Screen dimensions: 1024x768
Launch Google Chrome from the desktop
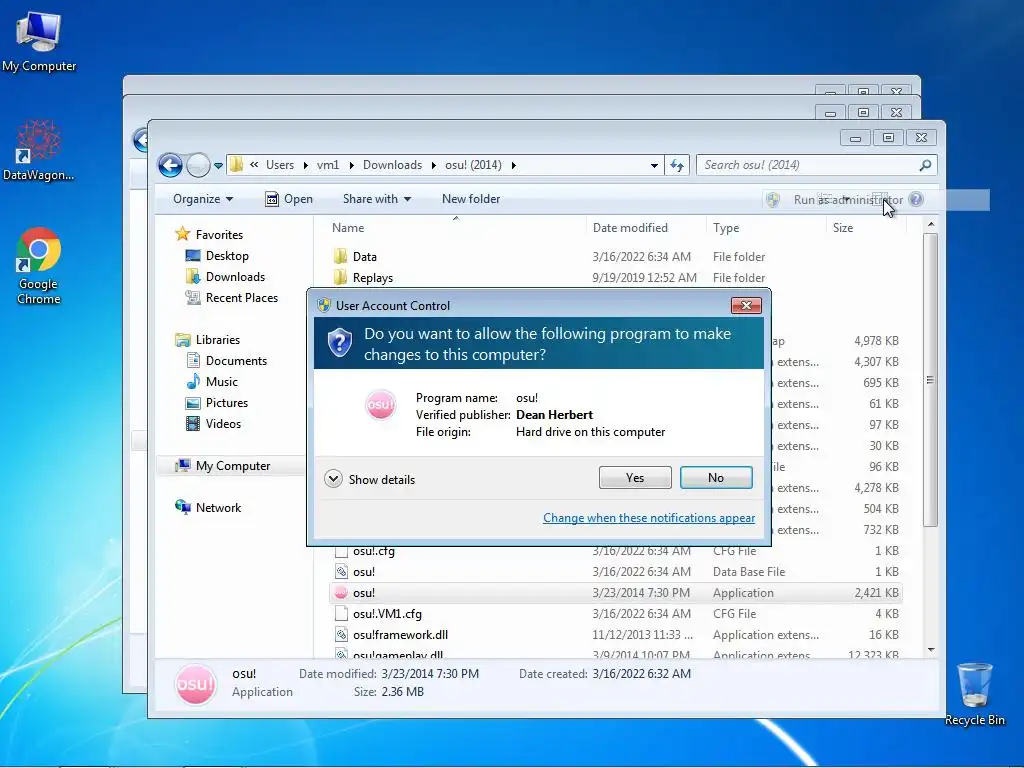39,266
